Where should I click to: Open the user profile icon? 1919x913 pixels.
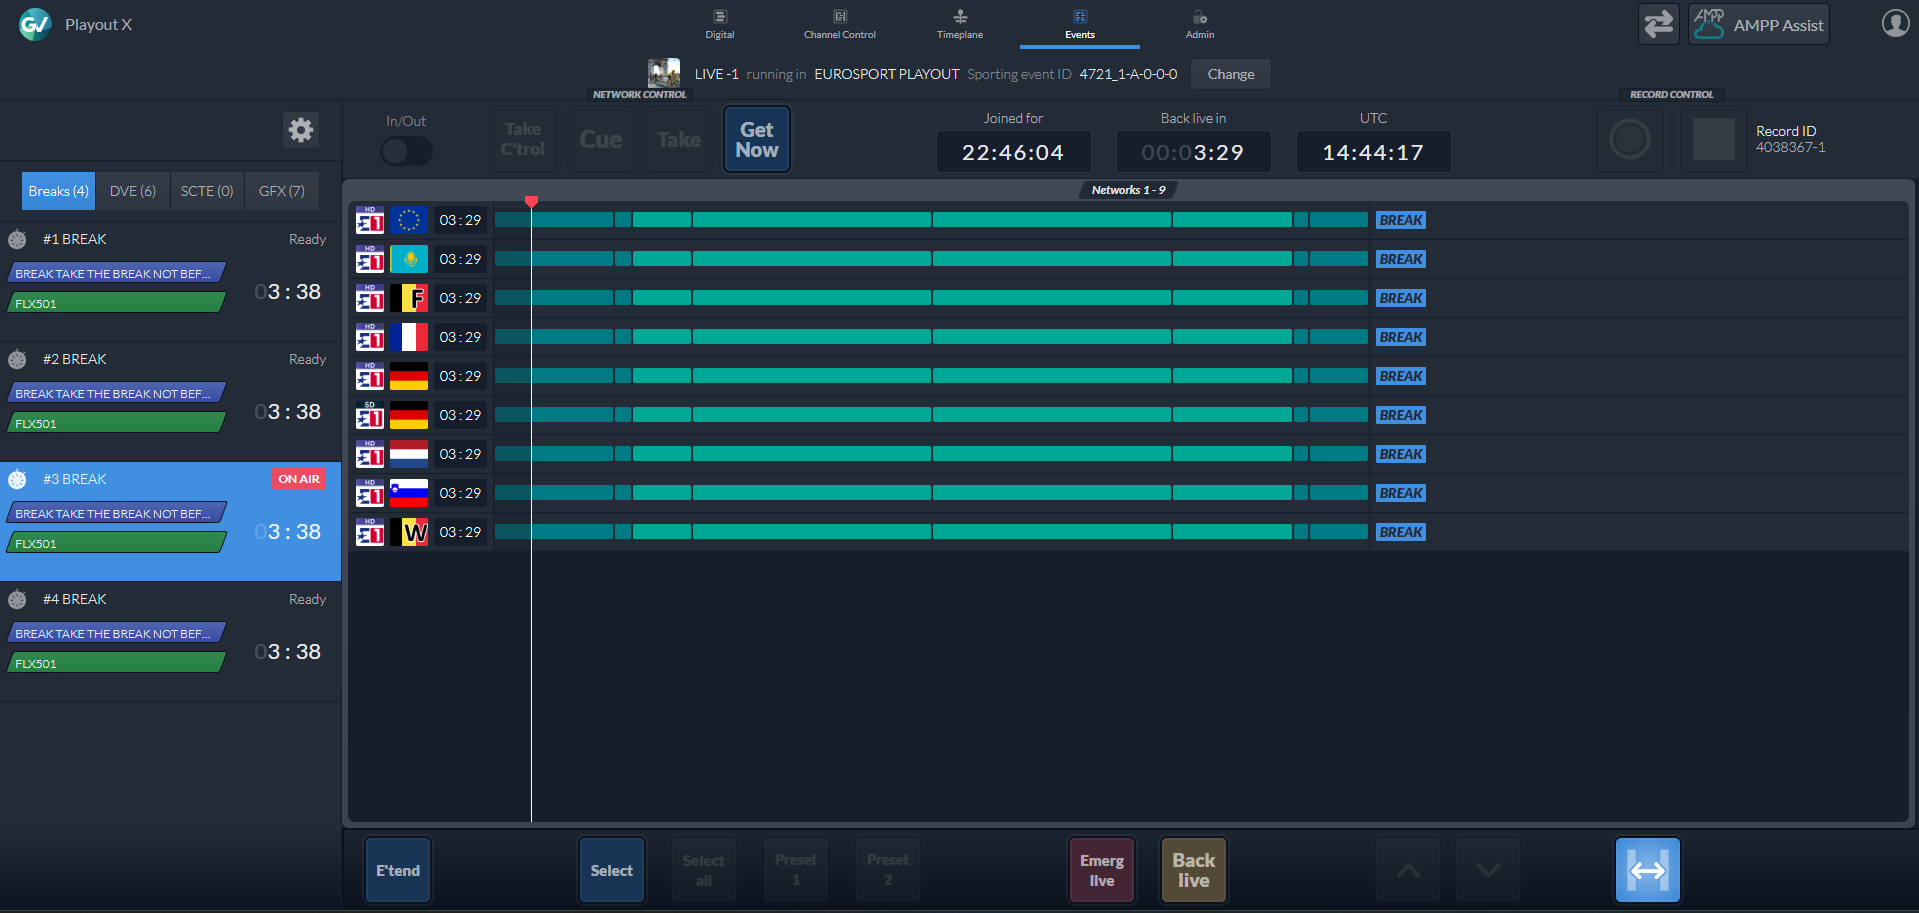point(1895,23)
